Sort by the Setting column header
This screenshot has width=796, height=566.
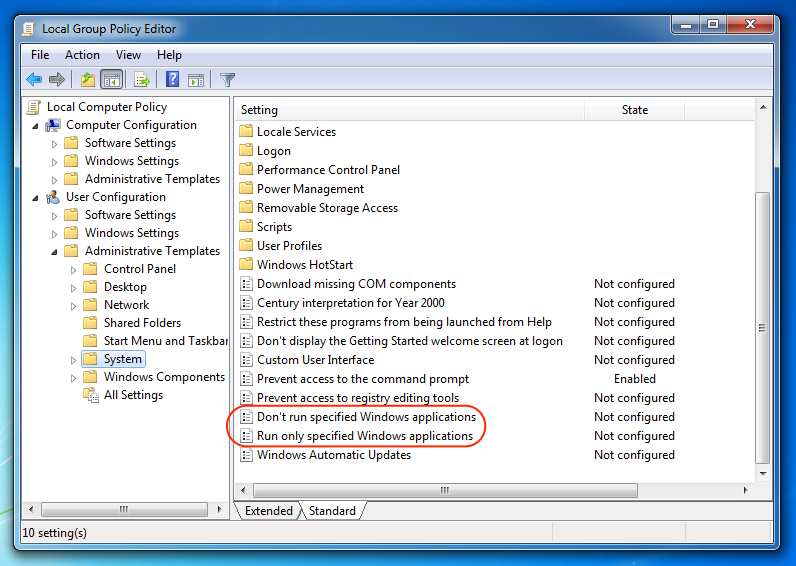coord(410,110)
